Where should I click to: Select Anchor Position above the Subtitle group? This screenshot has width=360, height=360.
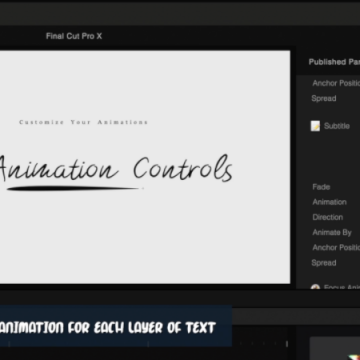click(x=336, y=83)
